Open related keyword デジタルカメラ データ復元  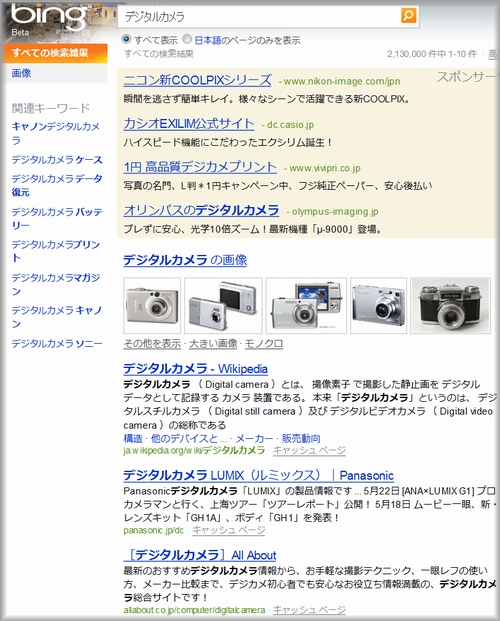point(57,185)
